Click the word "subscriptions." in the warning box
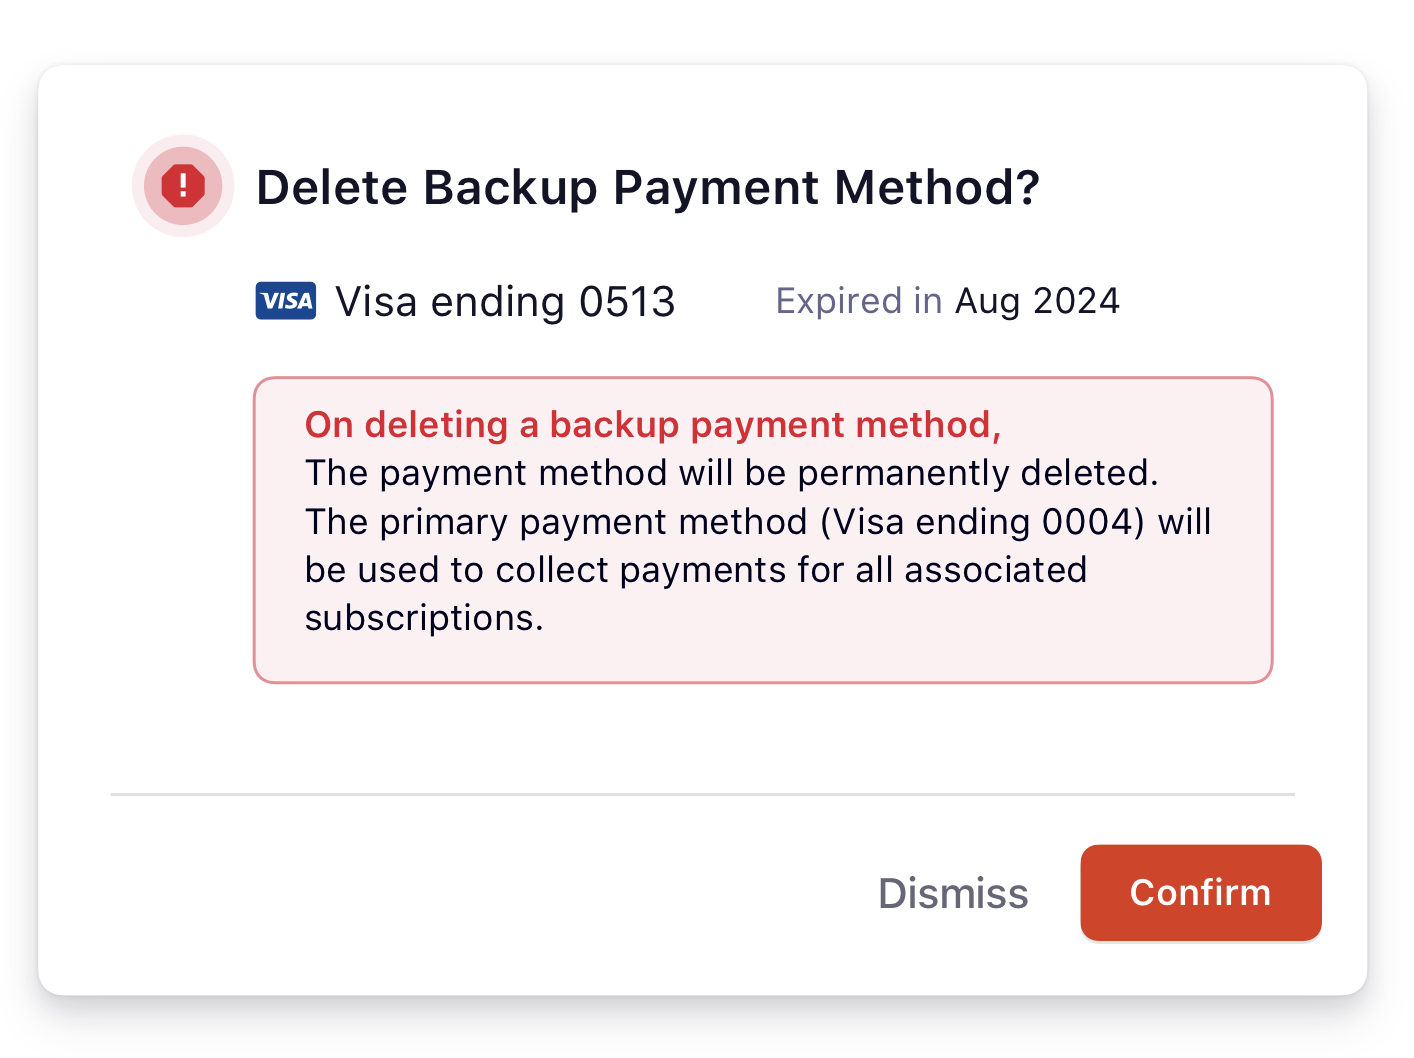This screenshot has width=1414, height=1058. pos(424,618)
